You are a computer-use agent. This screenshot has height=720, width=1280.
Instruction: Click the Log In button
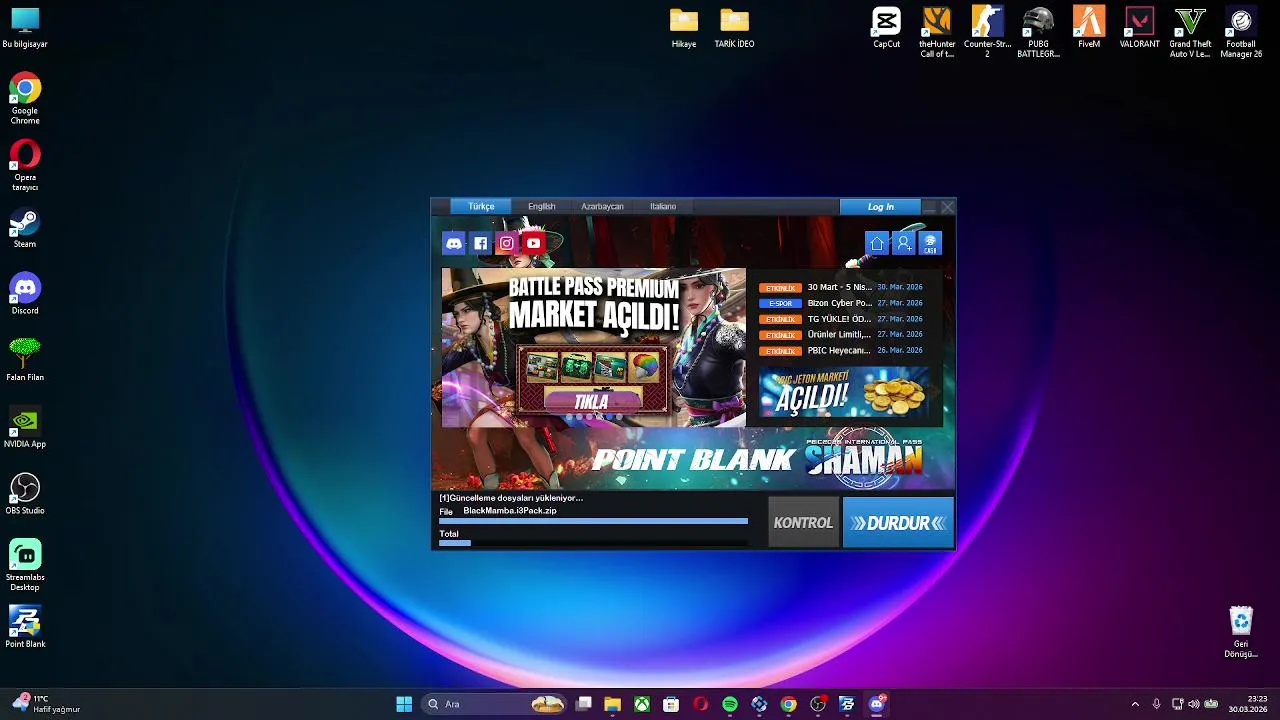[881, 206]
